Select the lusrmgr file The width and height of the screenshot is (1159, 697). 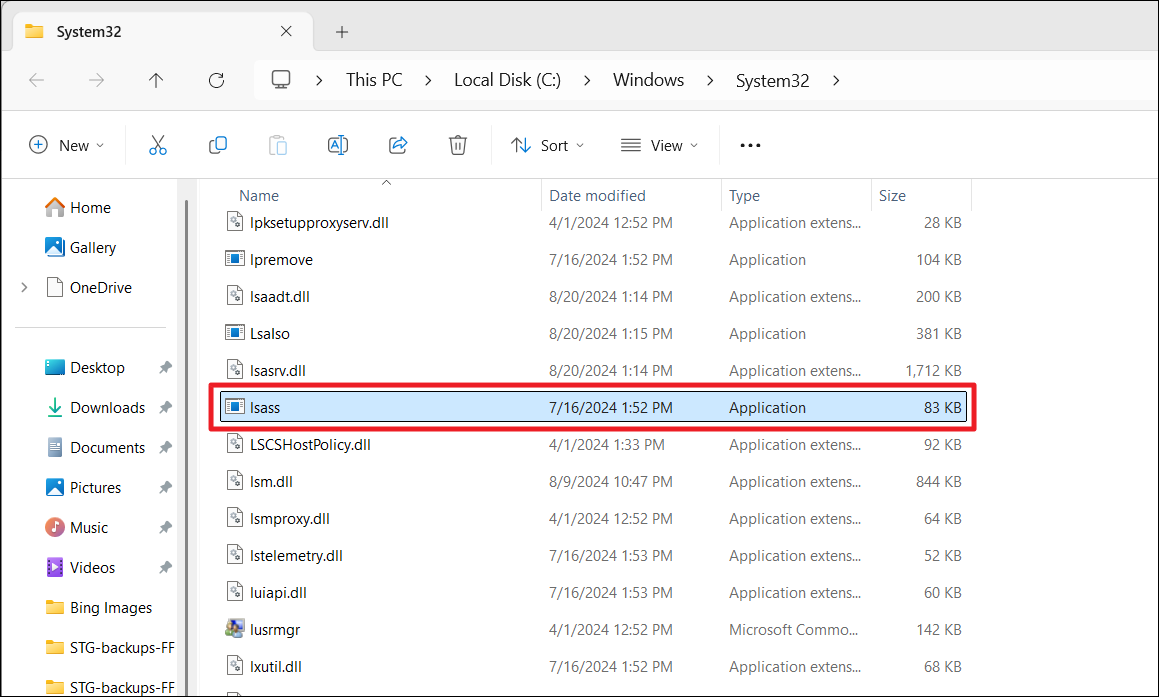point(275,630)
